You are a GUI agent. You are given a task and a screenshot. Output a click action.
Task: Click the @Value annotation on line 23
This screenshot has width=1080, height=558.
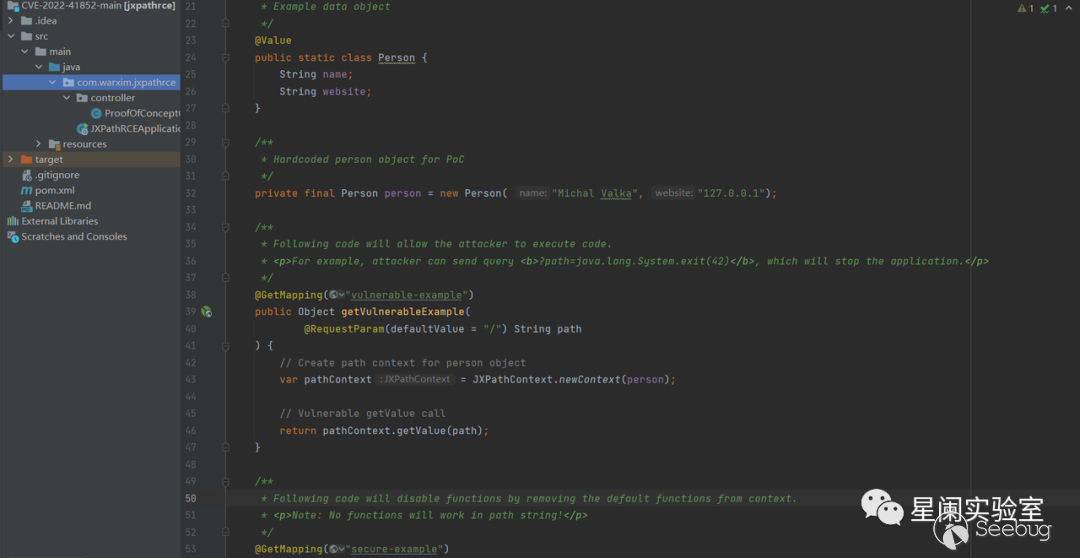[x=273, y=41]
